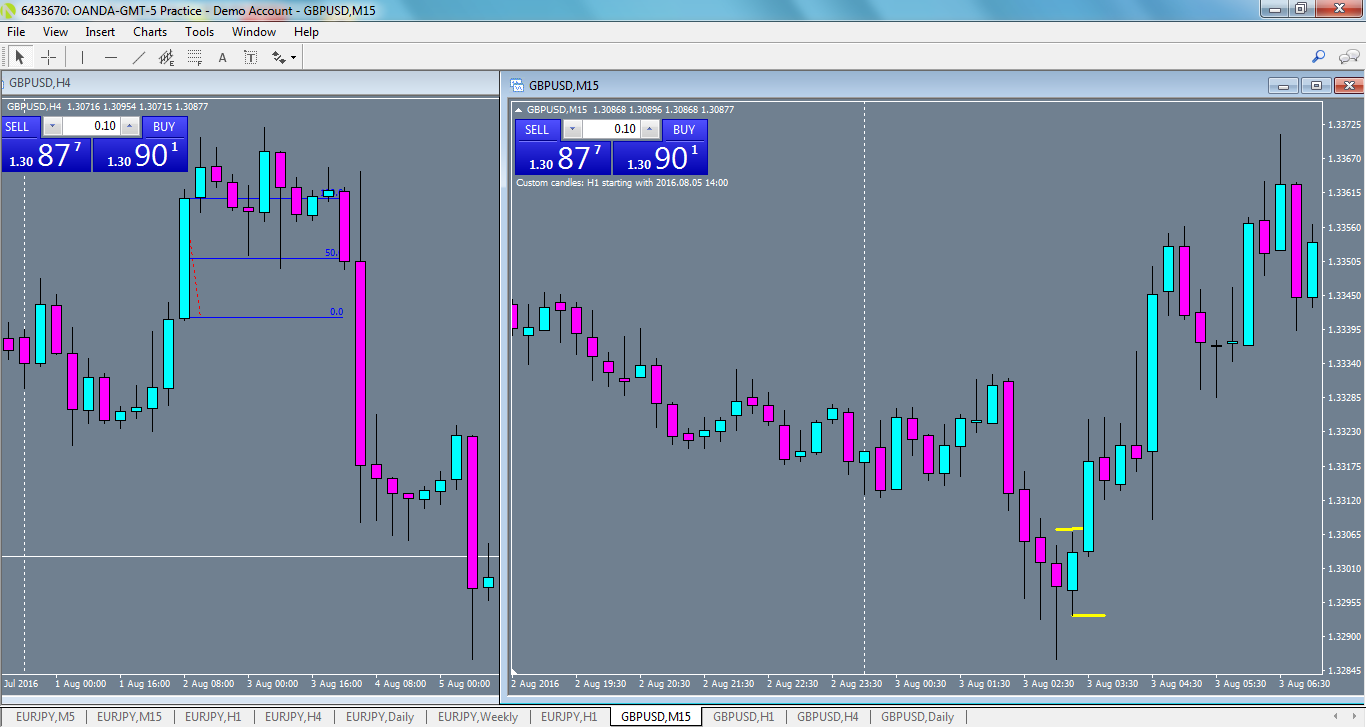Select the Vertical Line tool

click(81, 57)
